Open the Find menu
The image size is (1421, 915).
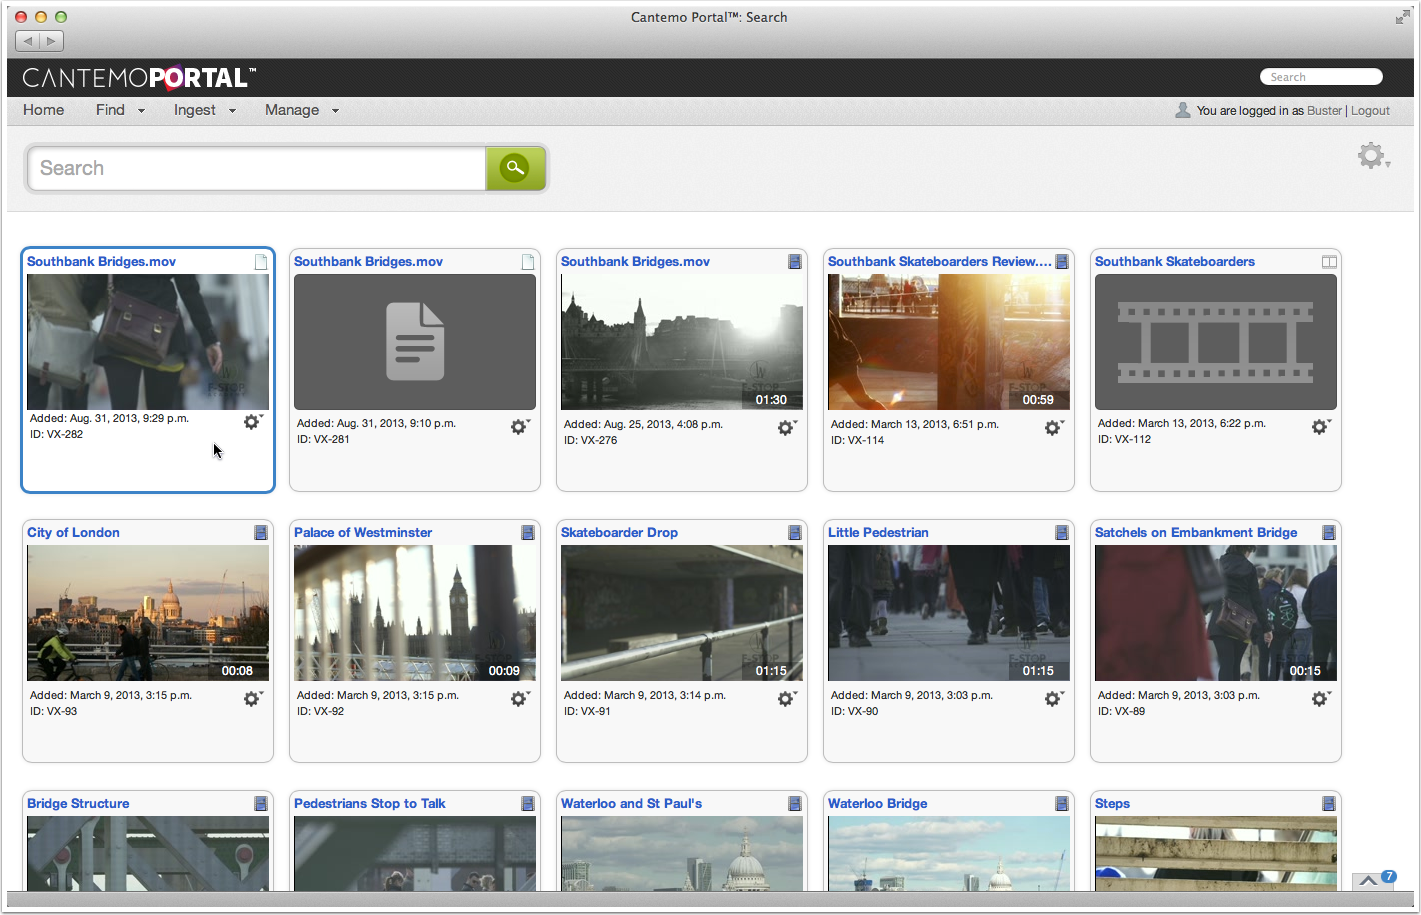(x=120, y=110)
